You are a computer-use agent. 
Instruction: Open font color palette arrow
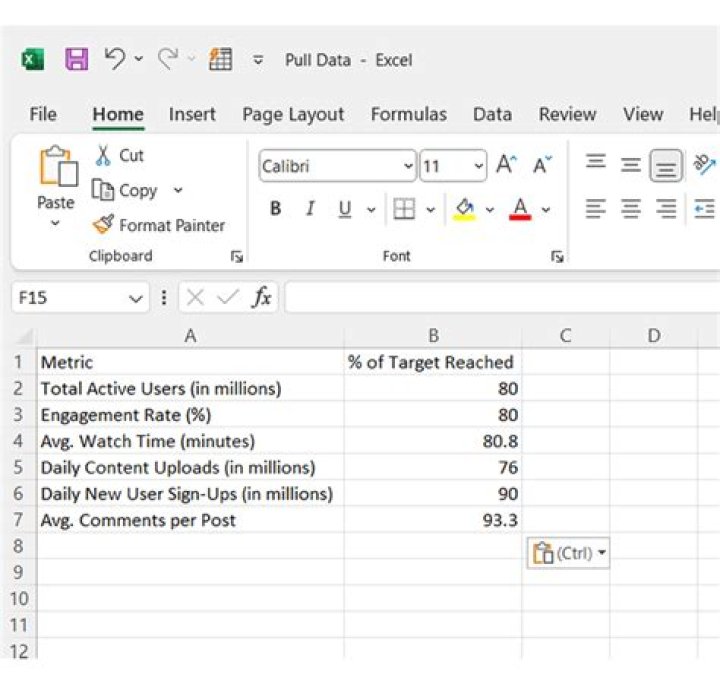546,210
